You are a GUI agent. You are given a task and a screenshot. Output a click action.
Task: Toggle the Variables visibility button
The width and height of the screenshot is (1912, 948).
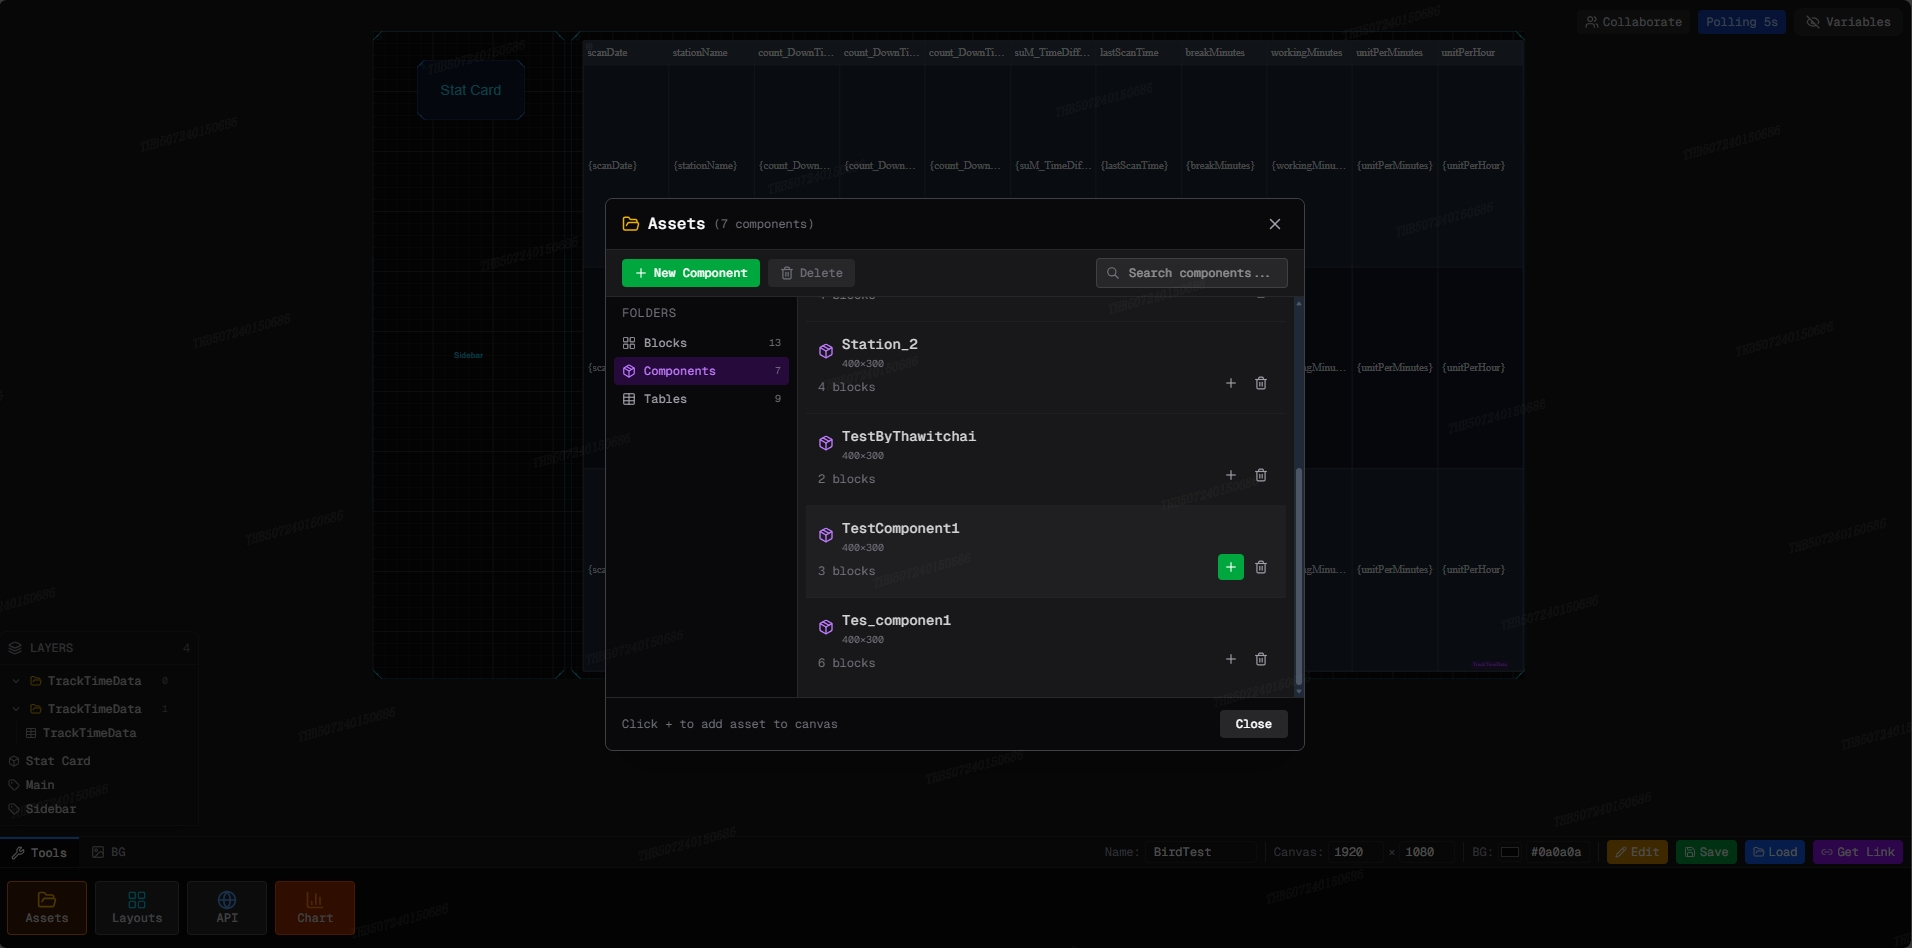click(1848, 22)
